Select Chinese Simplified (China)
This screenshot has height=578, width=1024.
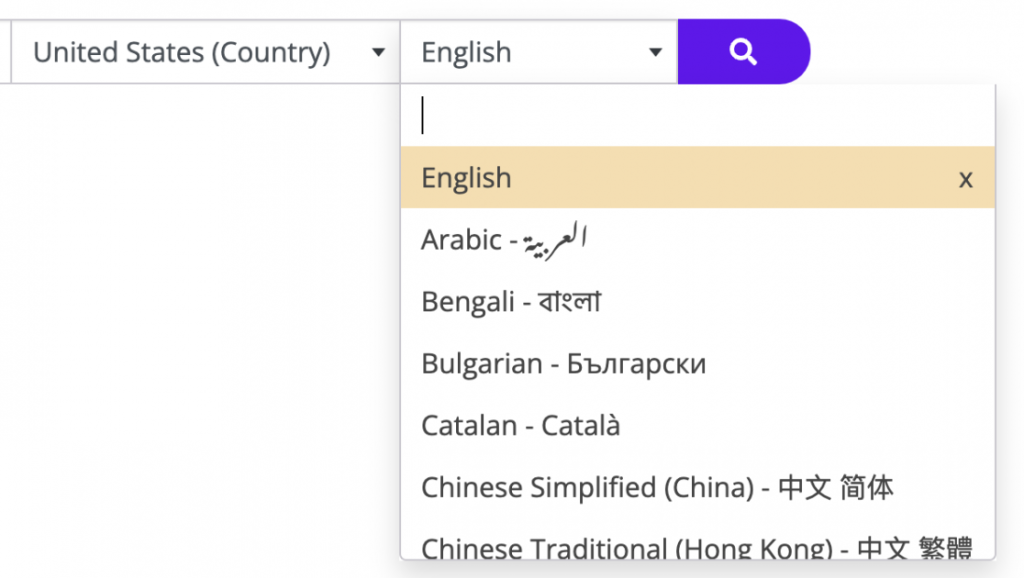pos(659,488)
